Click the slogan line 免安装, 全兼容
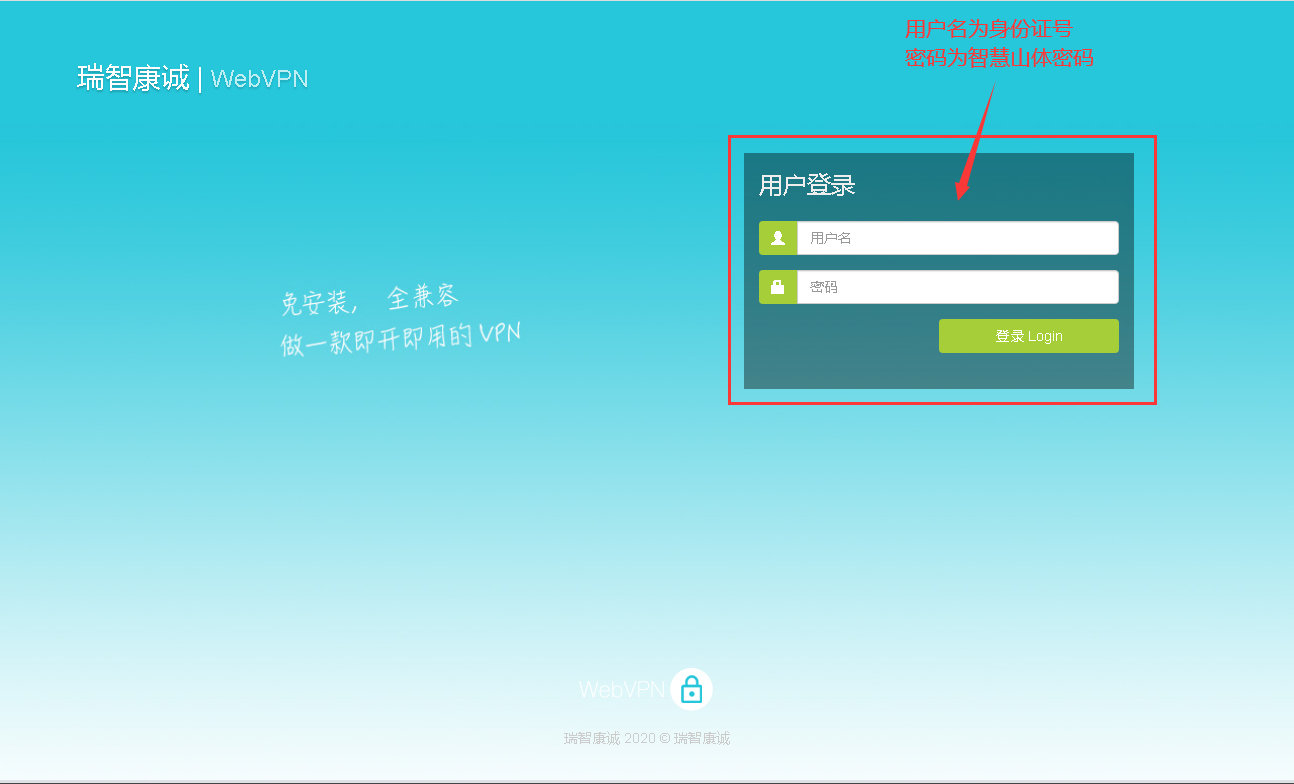 coord(369,299)
